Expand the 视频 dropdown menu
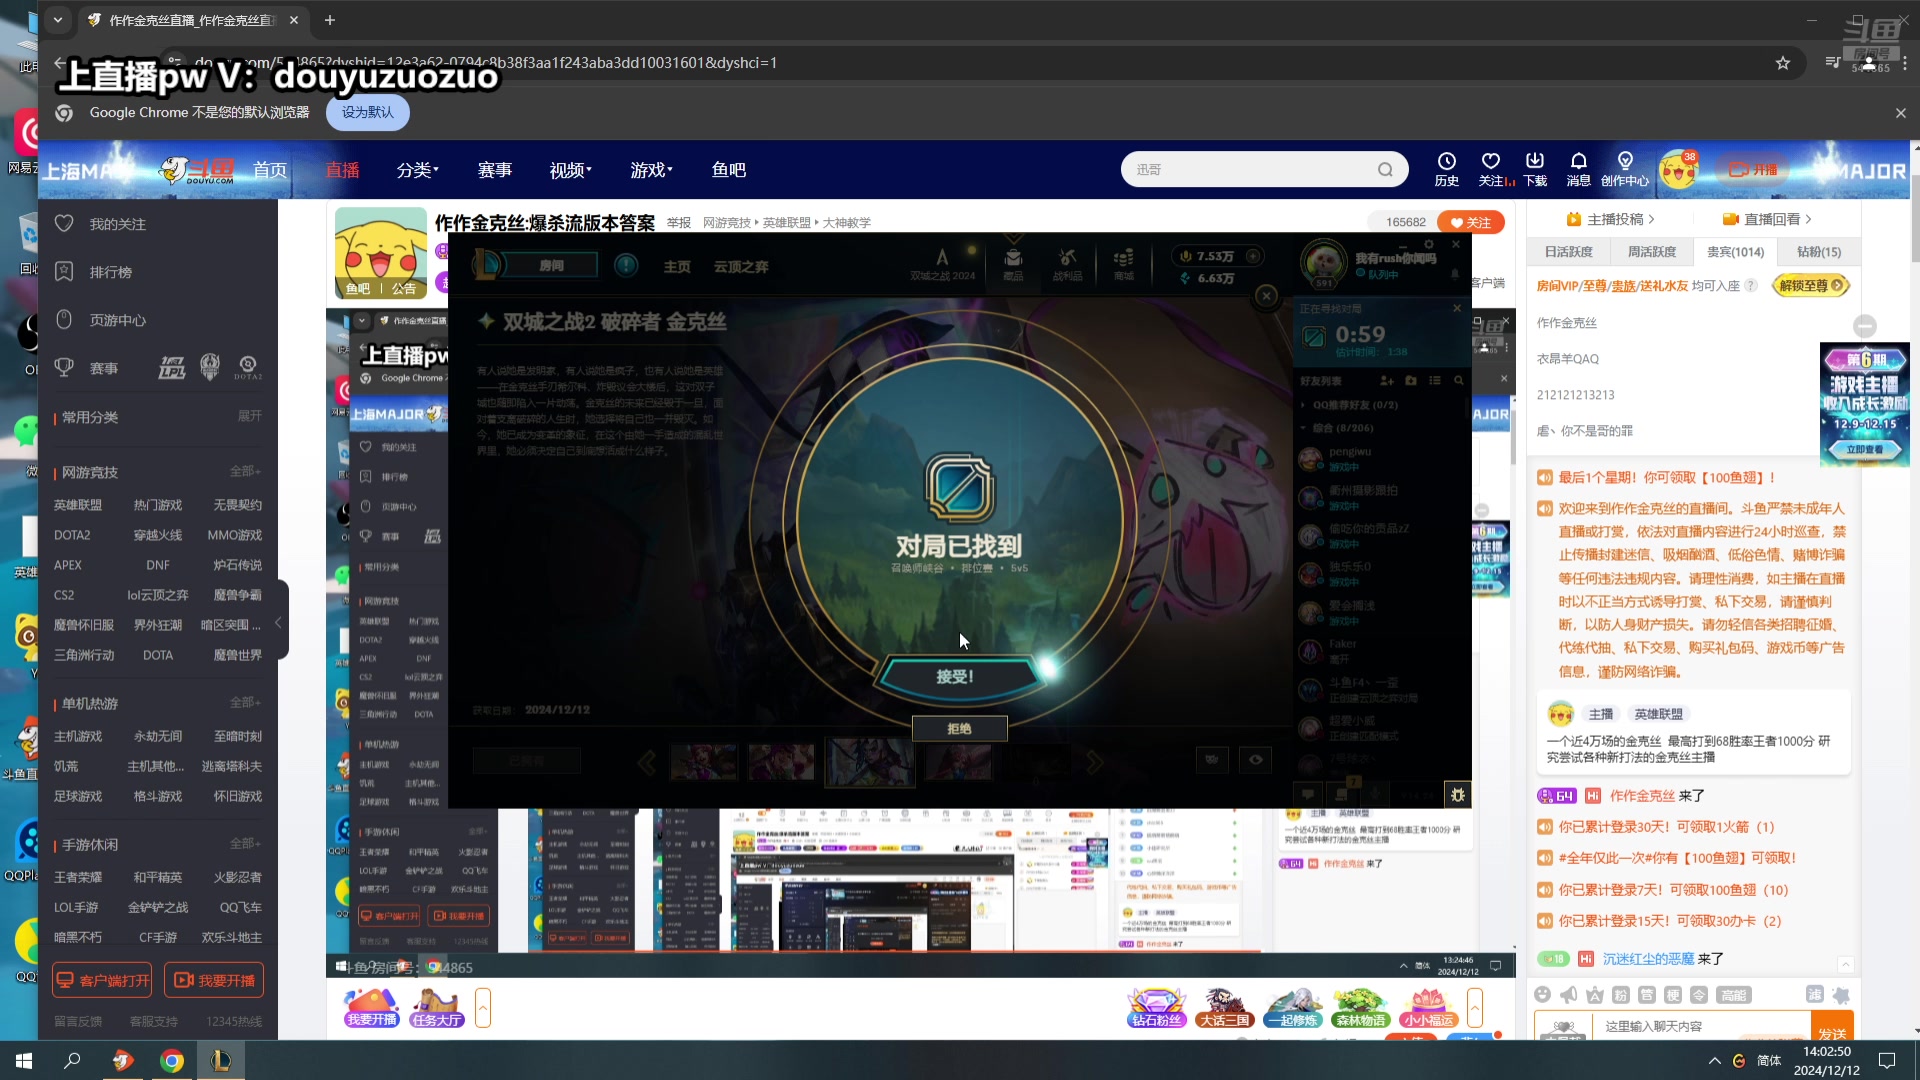1920x1080 pixels. pyautogui.click(x=570, y=170)
